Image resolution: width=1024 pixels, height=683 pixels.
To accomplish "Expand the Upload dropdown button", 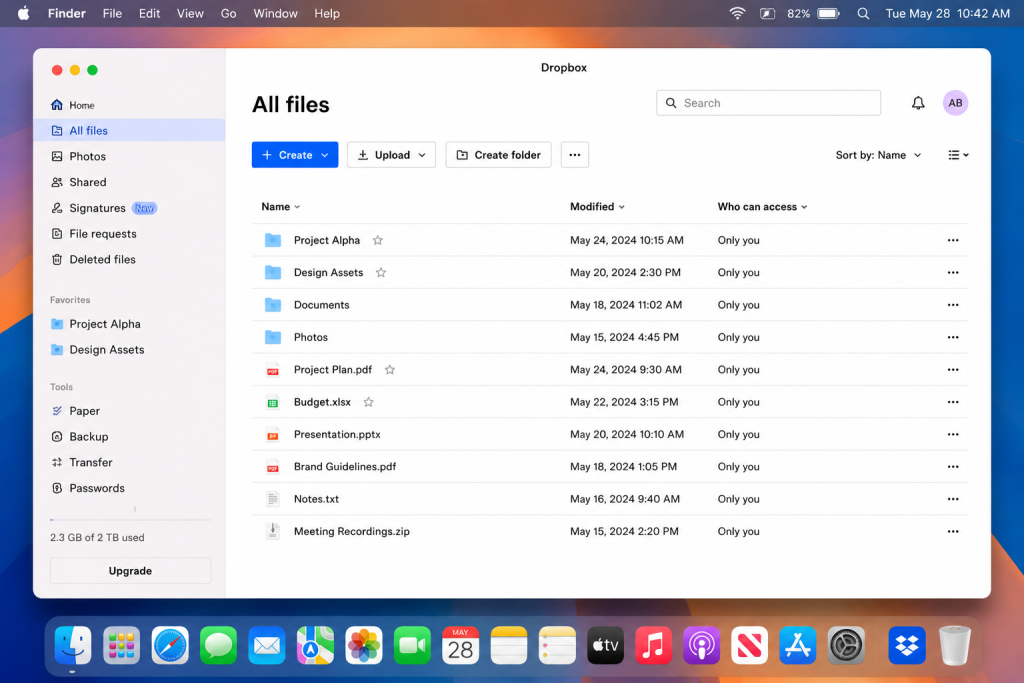I will 391,155.
